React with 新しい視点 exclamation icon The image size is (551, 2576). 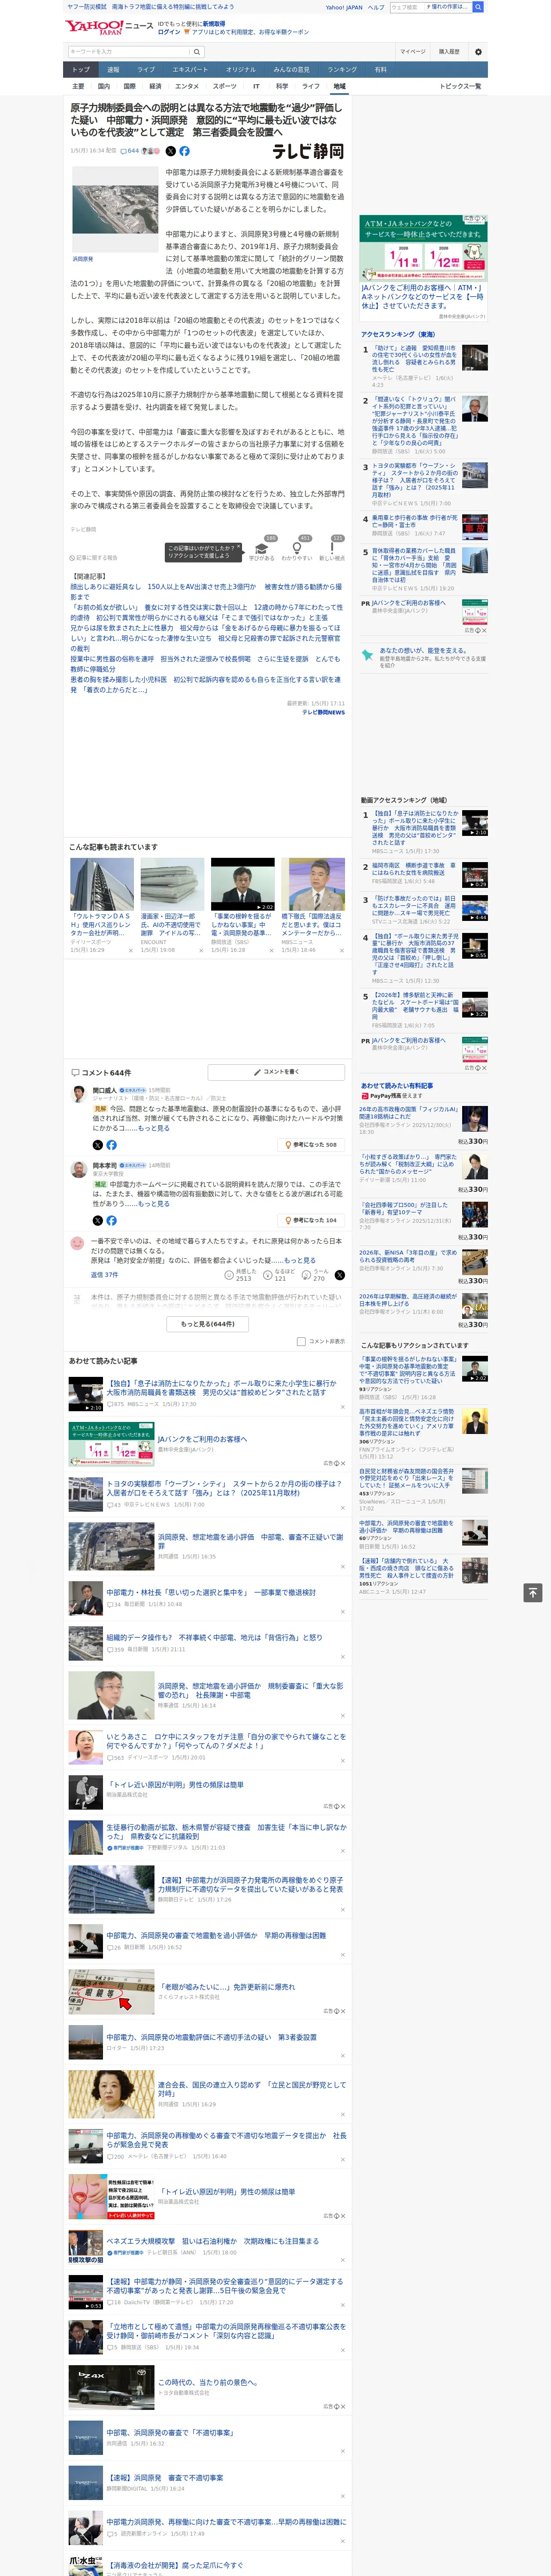click(x=332, y=548)
